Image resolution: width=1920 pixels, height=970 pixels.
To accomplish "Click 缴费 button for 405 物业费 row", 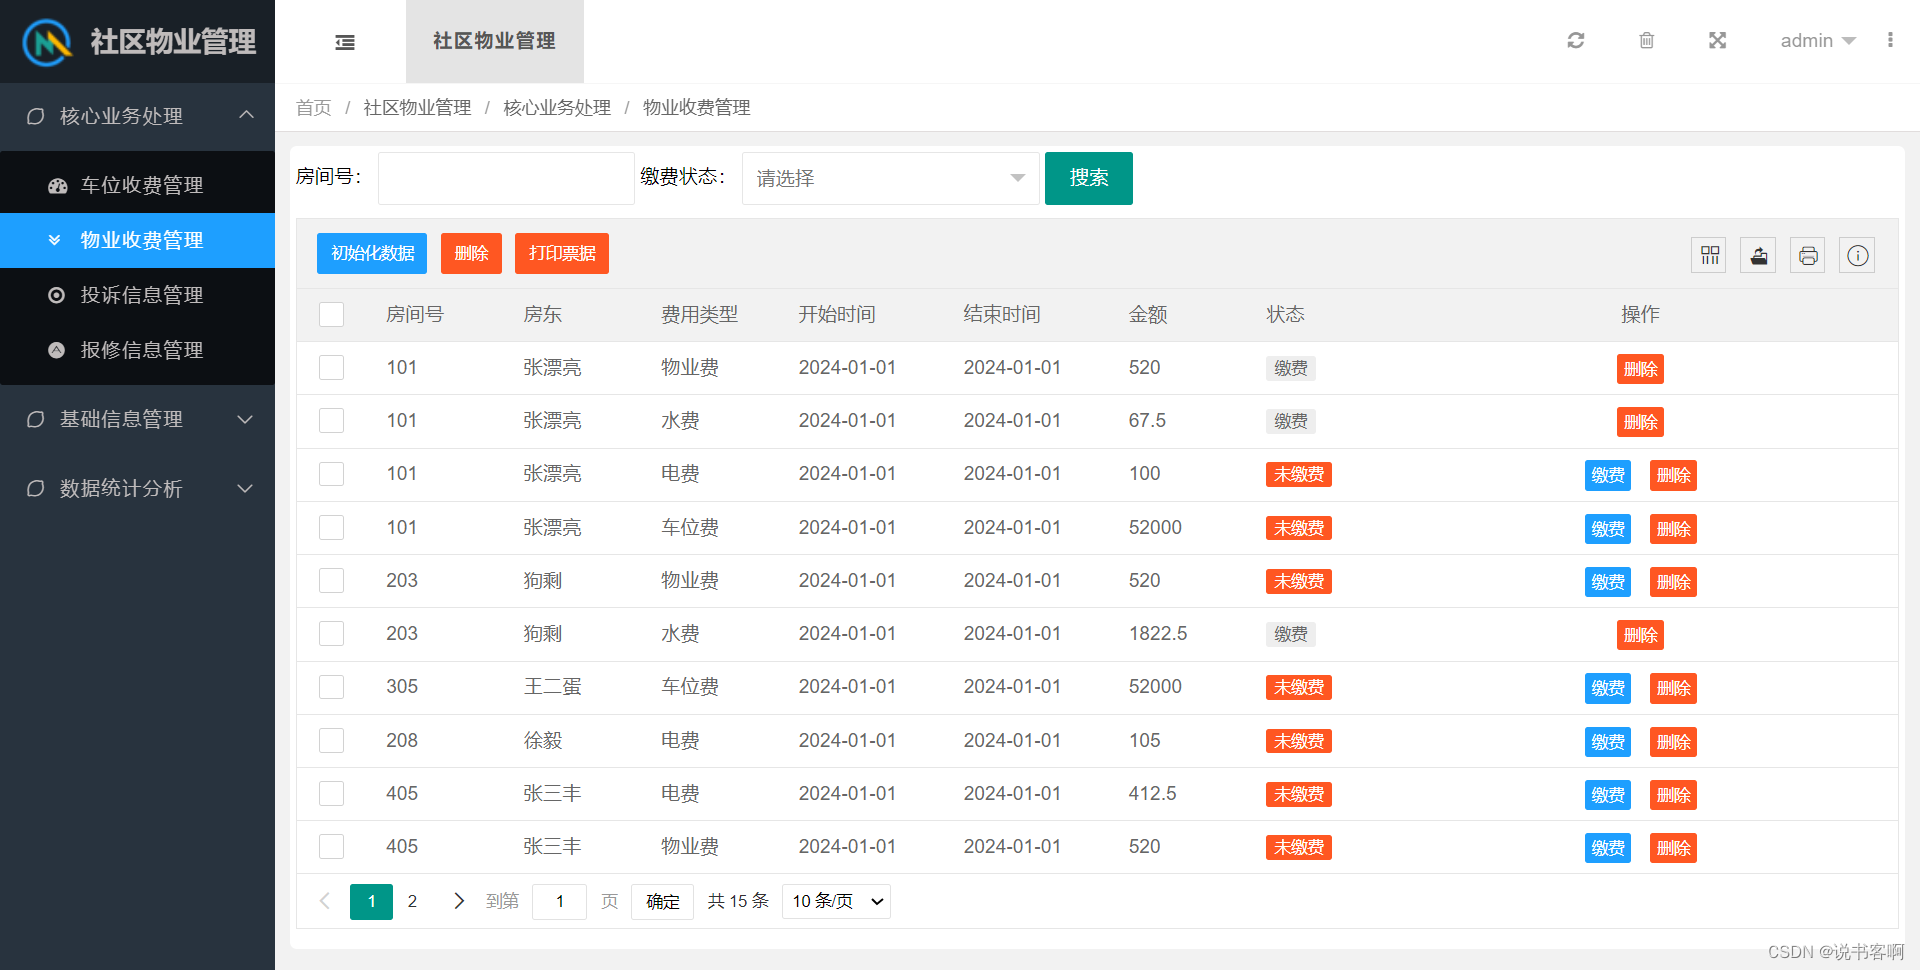I will tap(1608, 848).
